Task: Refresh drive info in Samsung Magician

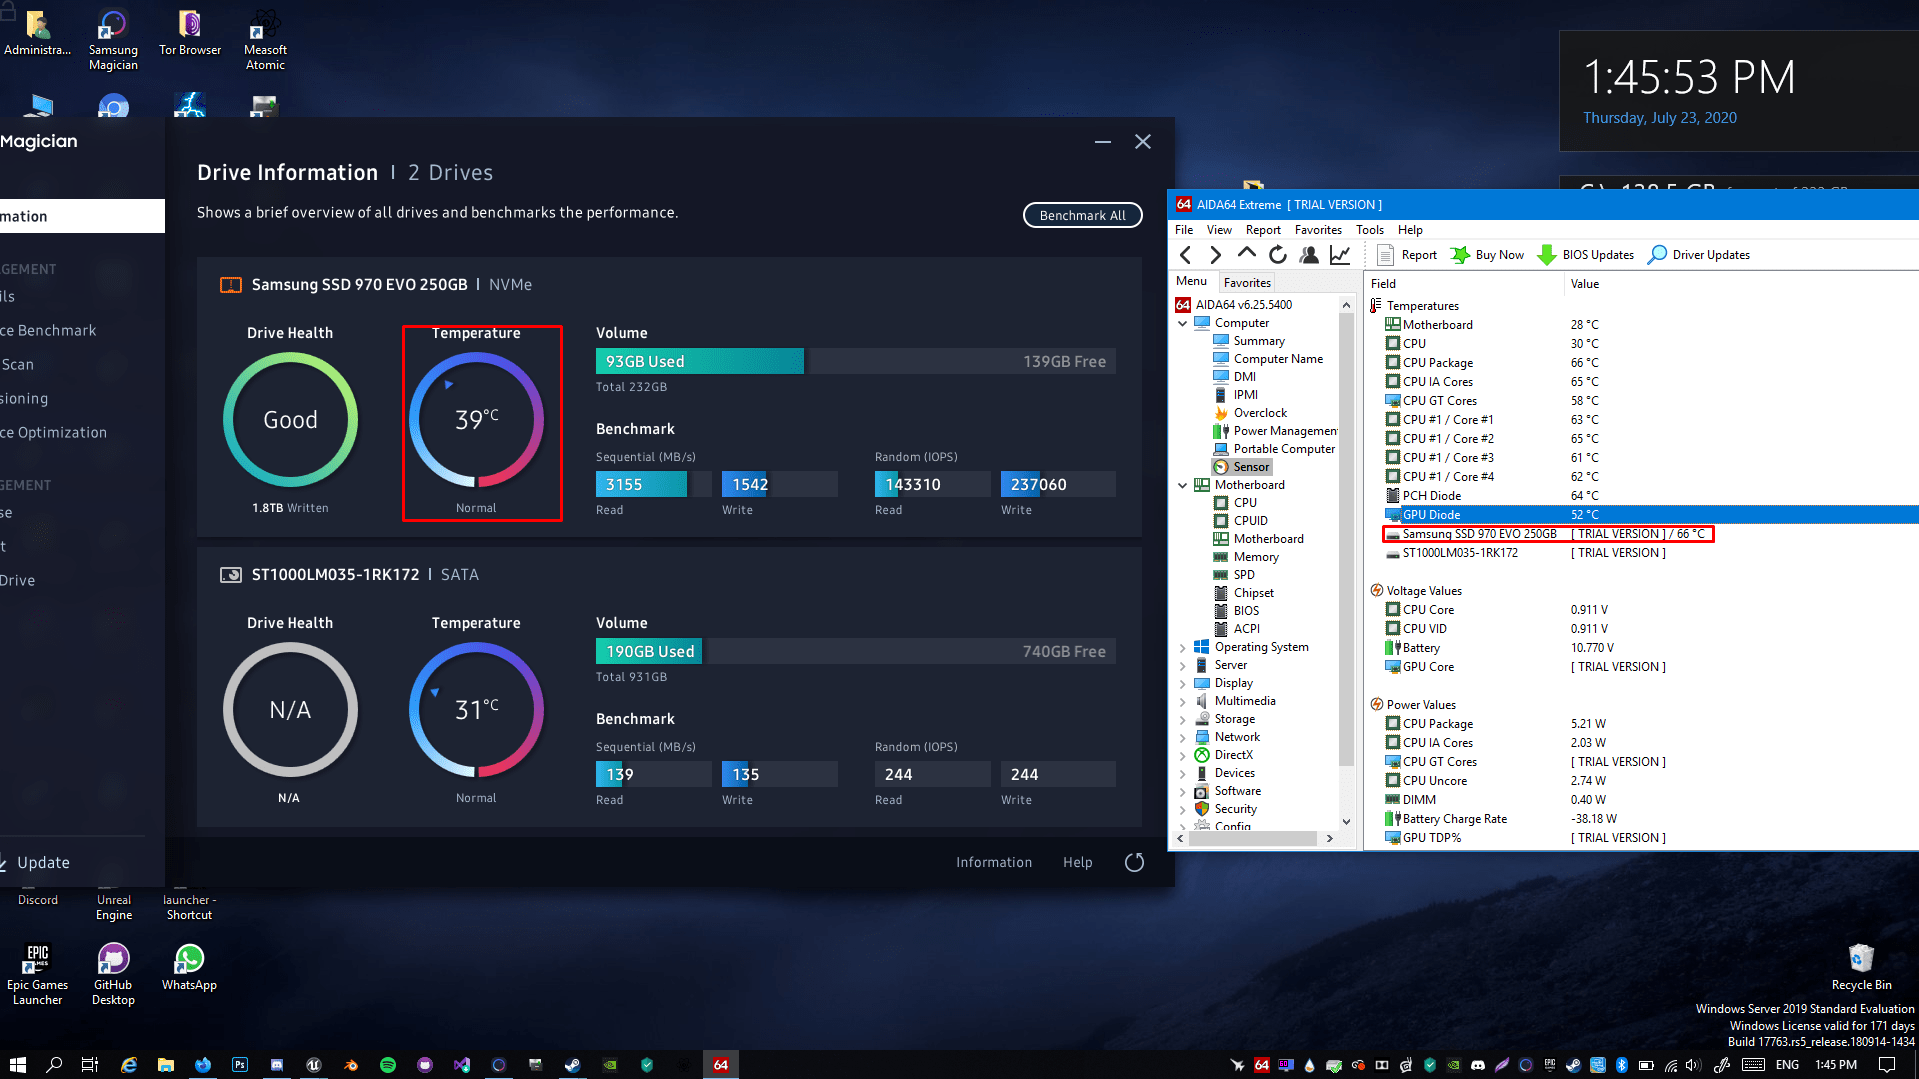Action: (x=1134, y=862)
